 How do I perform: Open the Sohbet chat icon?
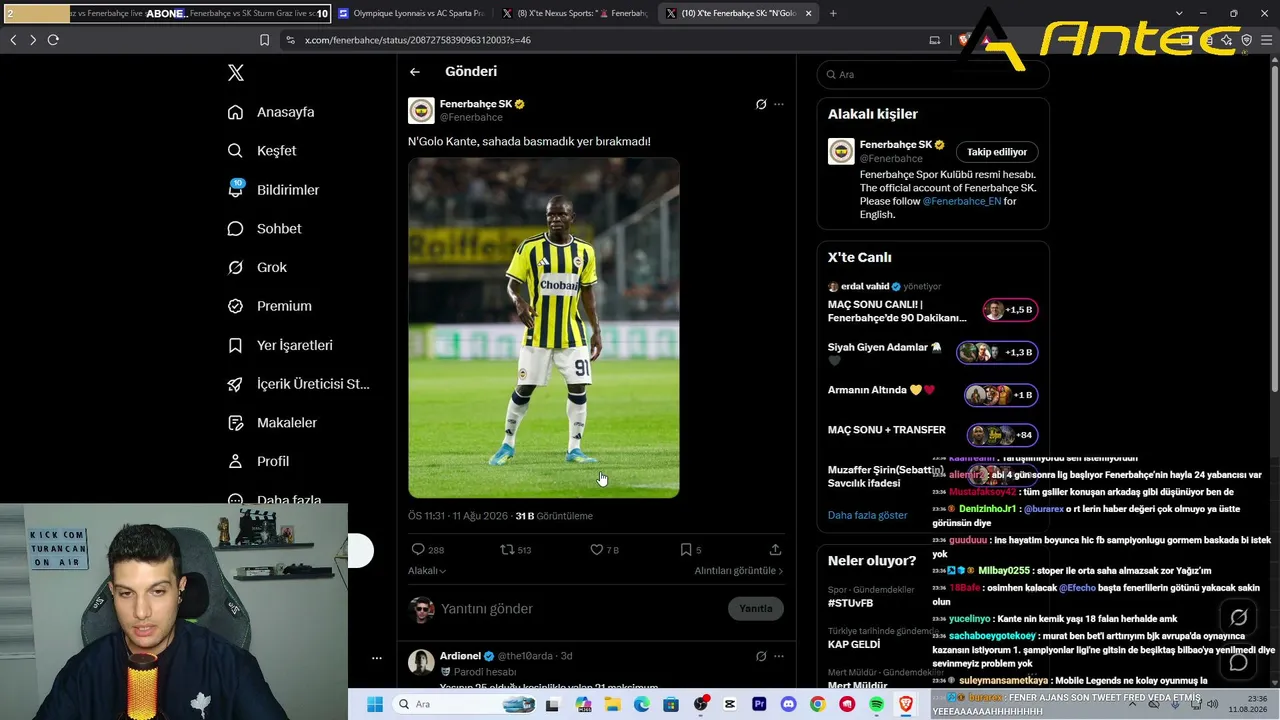(x=235, y=229)
